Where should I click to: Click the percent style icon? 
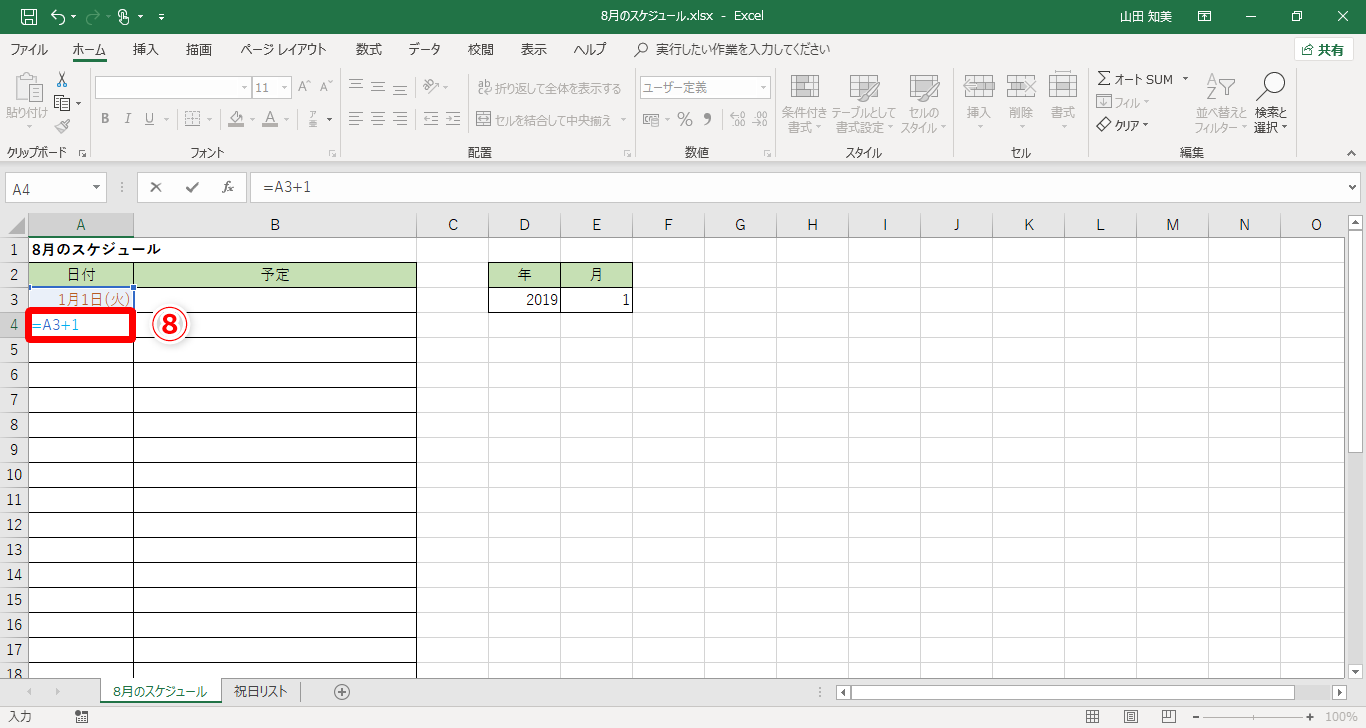(x=685, y=119)
